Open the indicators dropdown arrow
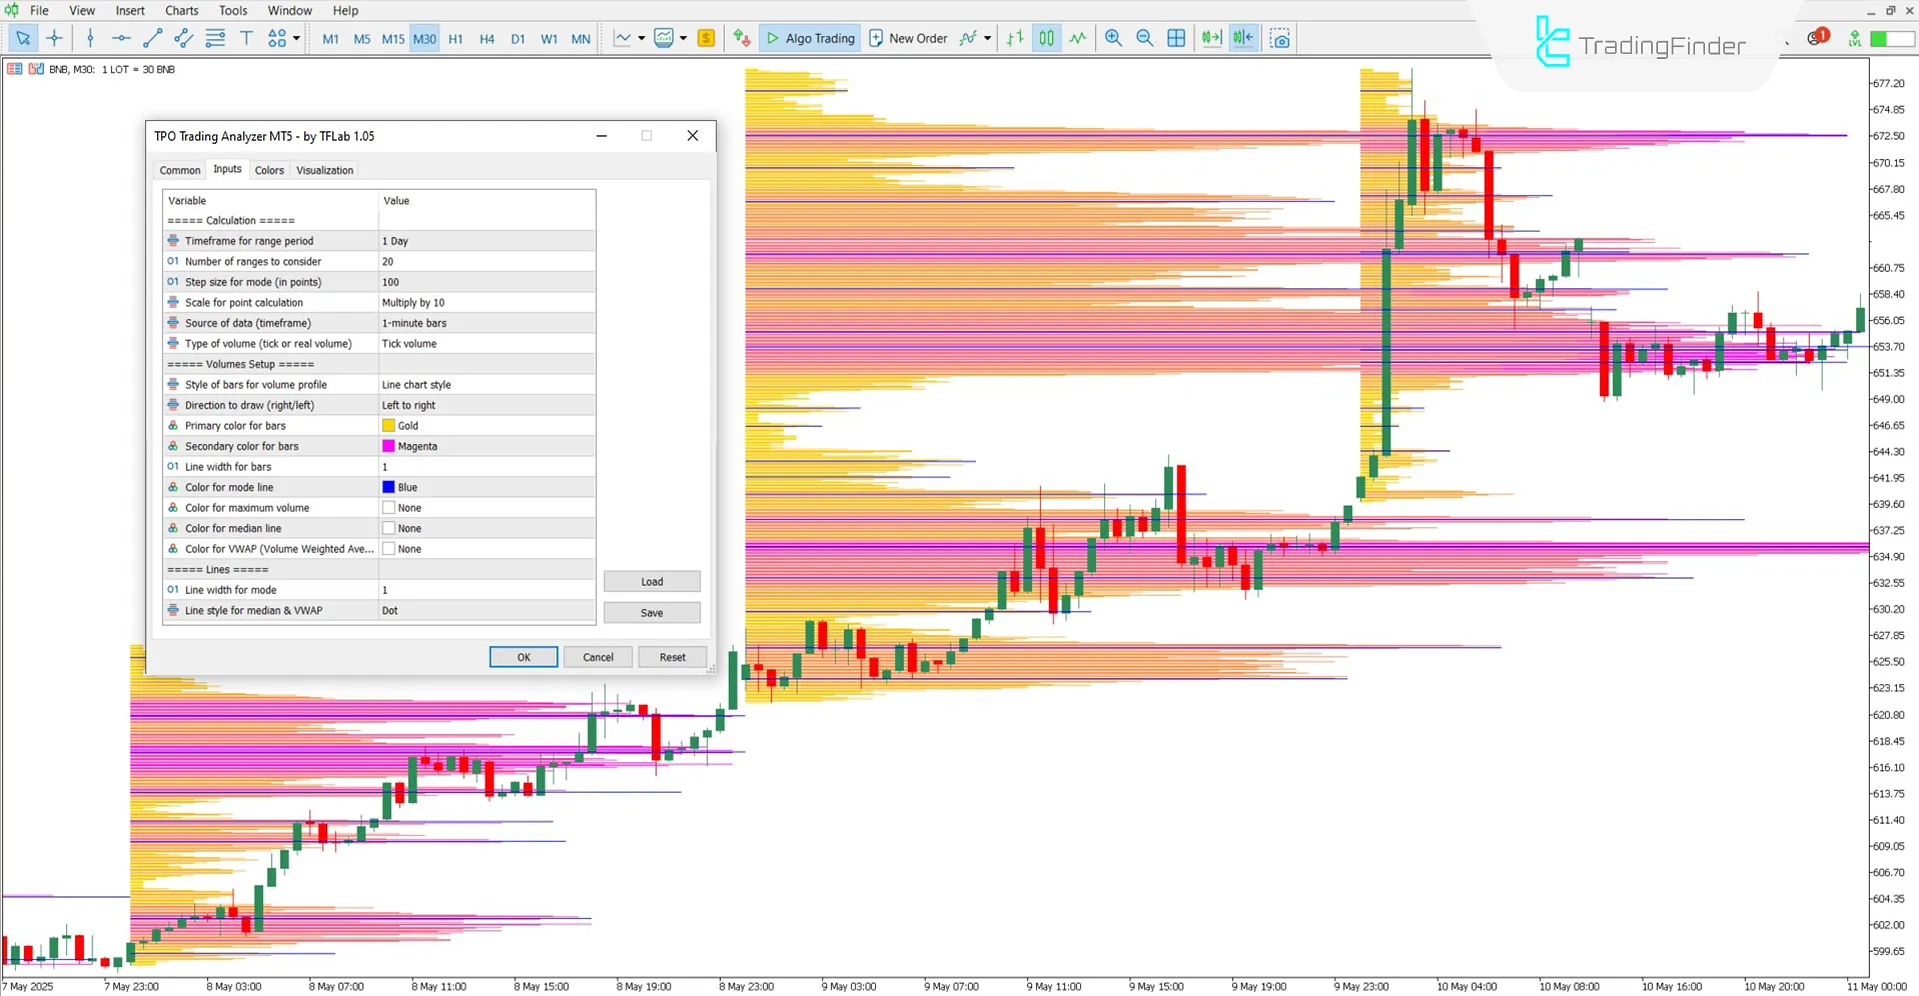The image size is (1919, 996). click(641, 38)
